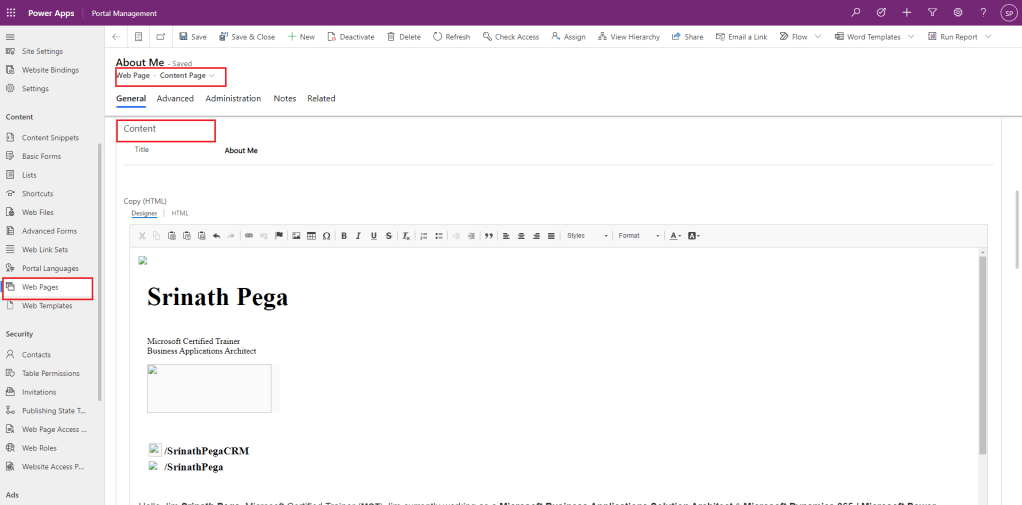The height and width of the screenshot is (505, 1022).
Task: Toggle underline formatting in the editor
Action: pyautogui.click(x=374, y=236)
